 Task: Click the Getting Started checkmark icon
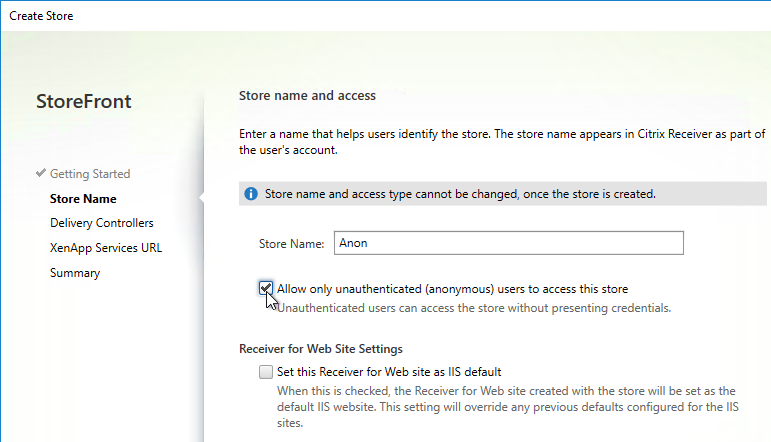point(41,173)
